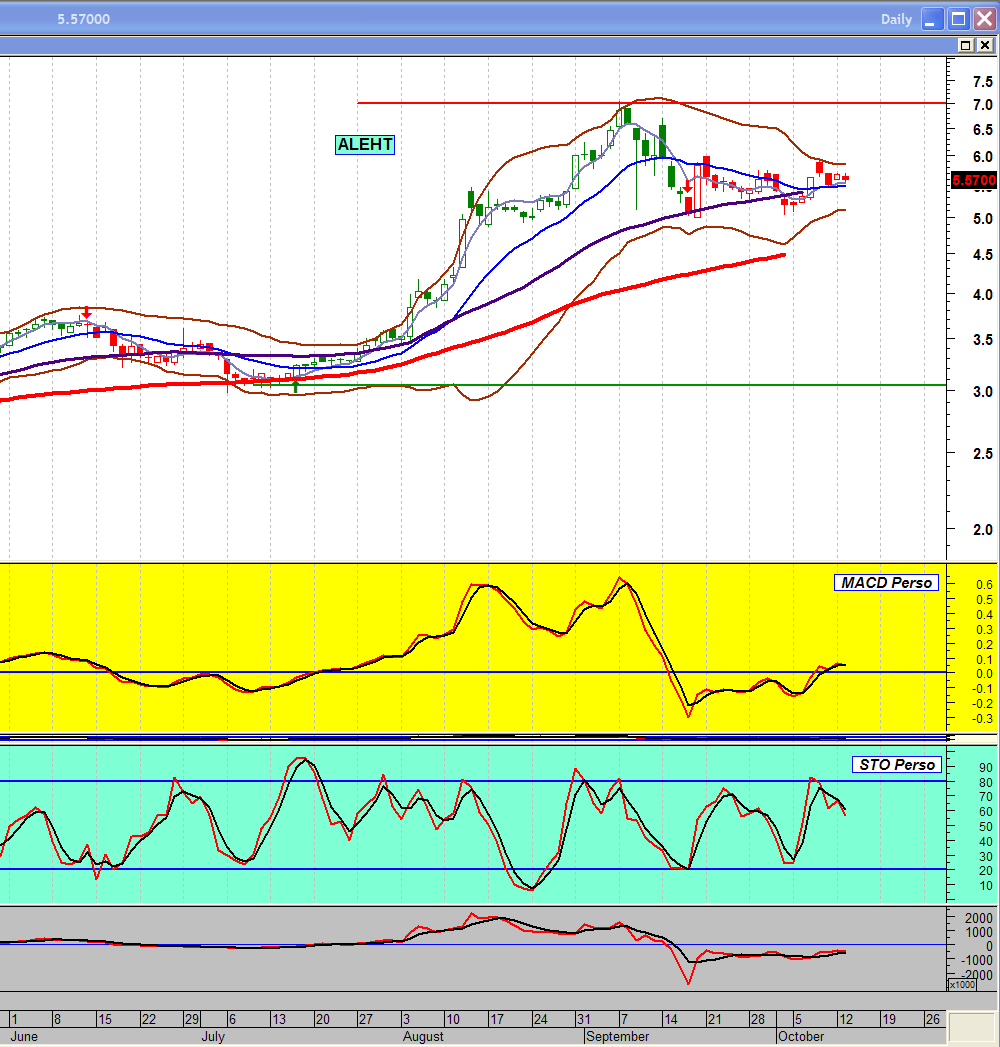Click the box at bottom-right of time axis
Viewport: 1000px width, 1047px height.
pyautogui.click(x=972, y=1028)
